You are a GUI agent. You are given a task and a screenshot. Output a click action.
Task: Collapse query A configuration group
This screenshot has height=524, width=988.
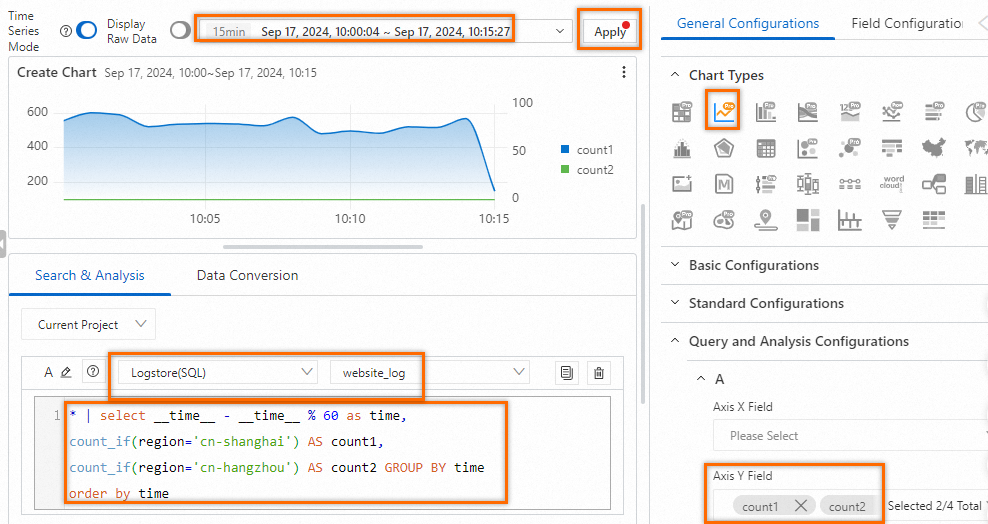[701, 379]
